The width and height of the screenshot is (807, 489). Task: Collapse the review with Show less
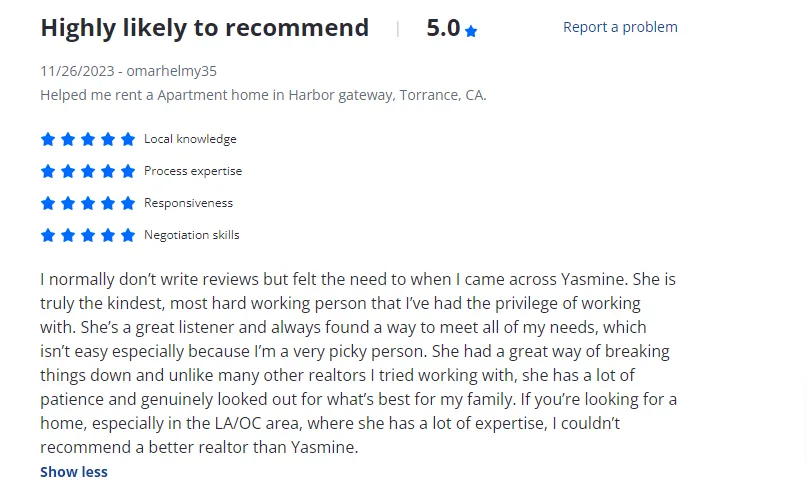74,472
